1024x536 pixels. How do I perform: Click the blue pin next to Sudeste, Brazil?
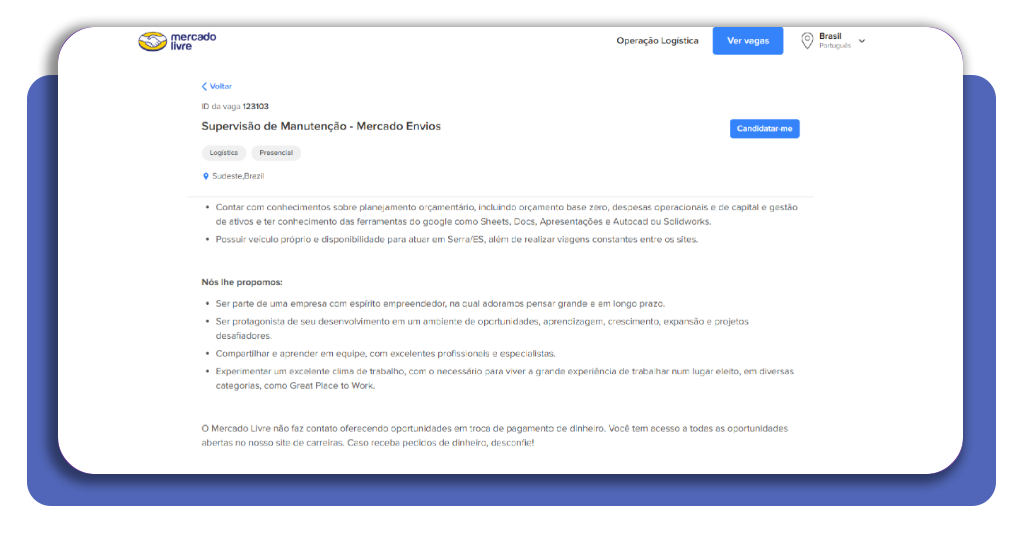206,176
